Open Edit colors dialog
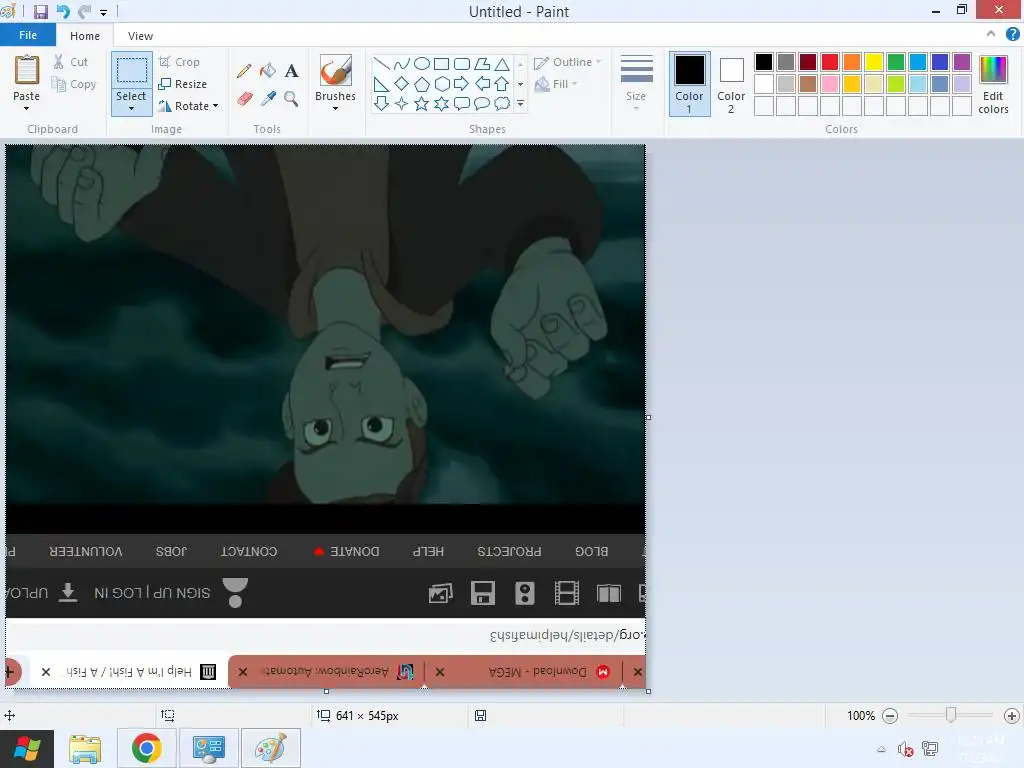 (993, 84)
